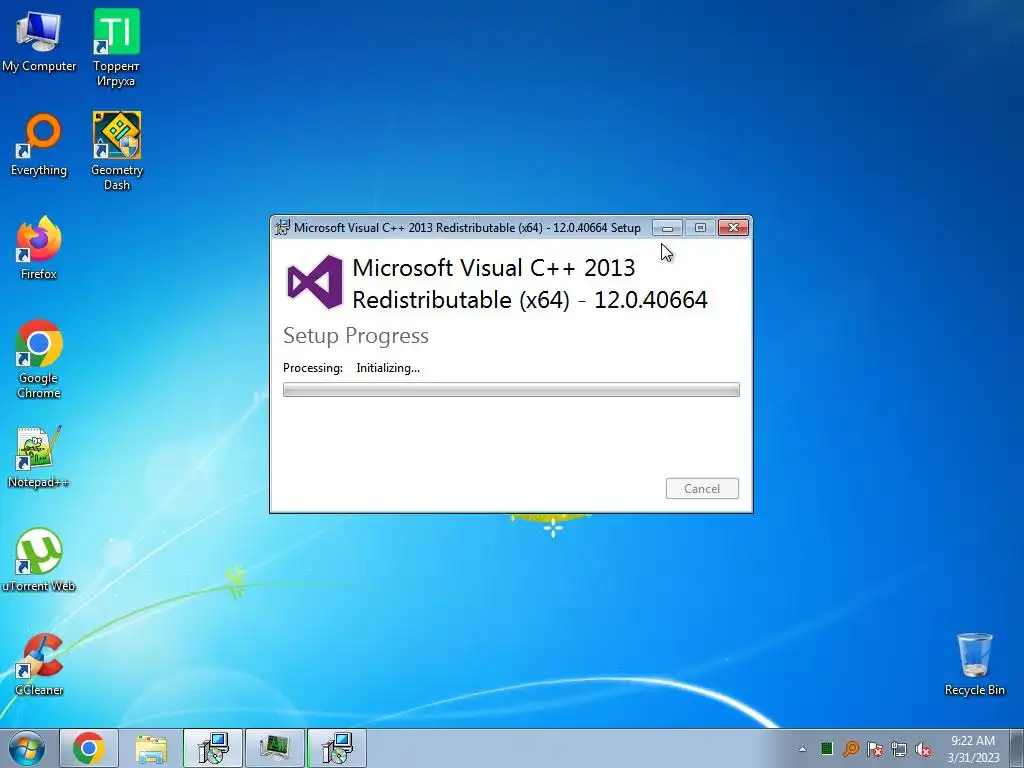Click the 'Processing:' label
The width and height of the screenshot is (1024, 768).
tap(313, 368)
